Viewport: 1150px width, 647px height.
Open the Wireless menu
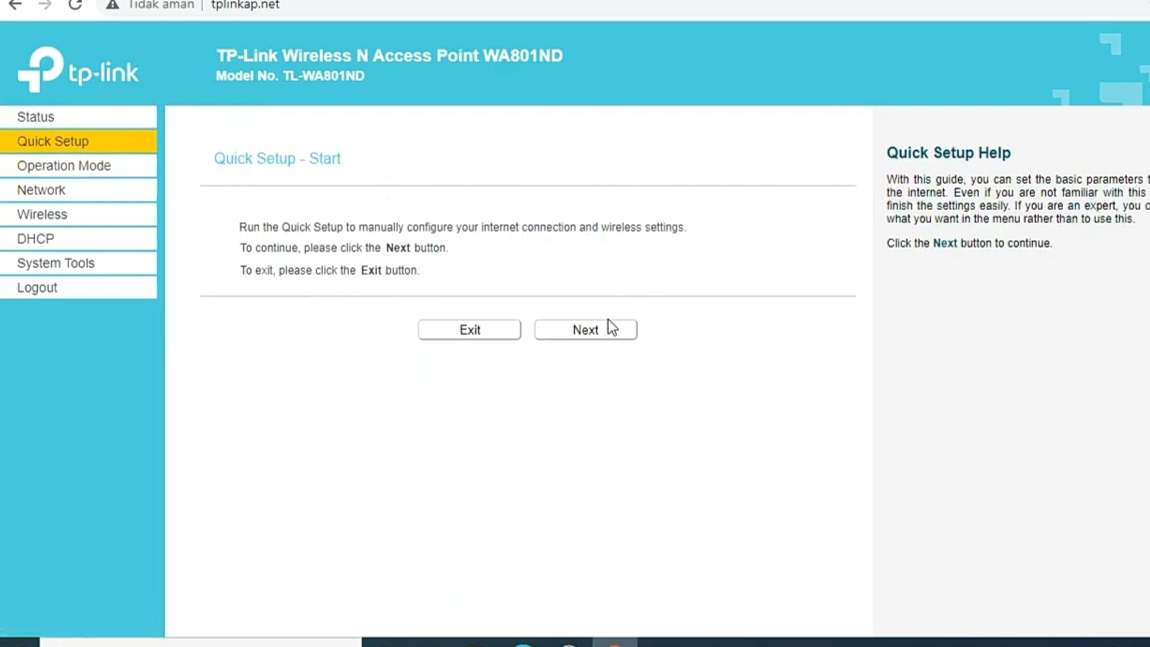[78, 214]
